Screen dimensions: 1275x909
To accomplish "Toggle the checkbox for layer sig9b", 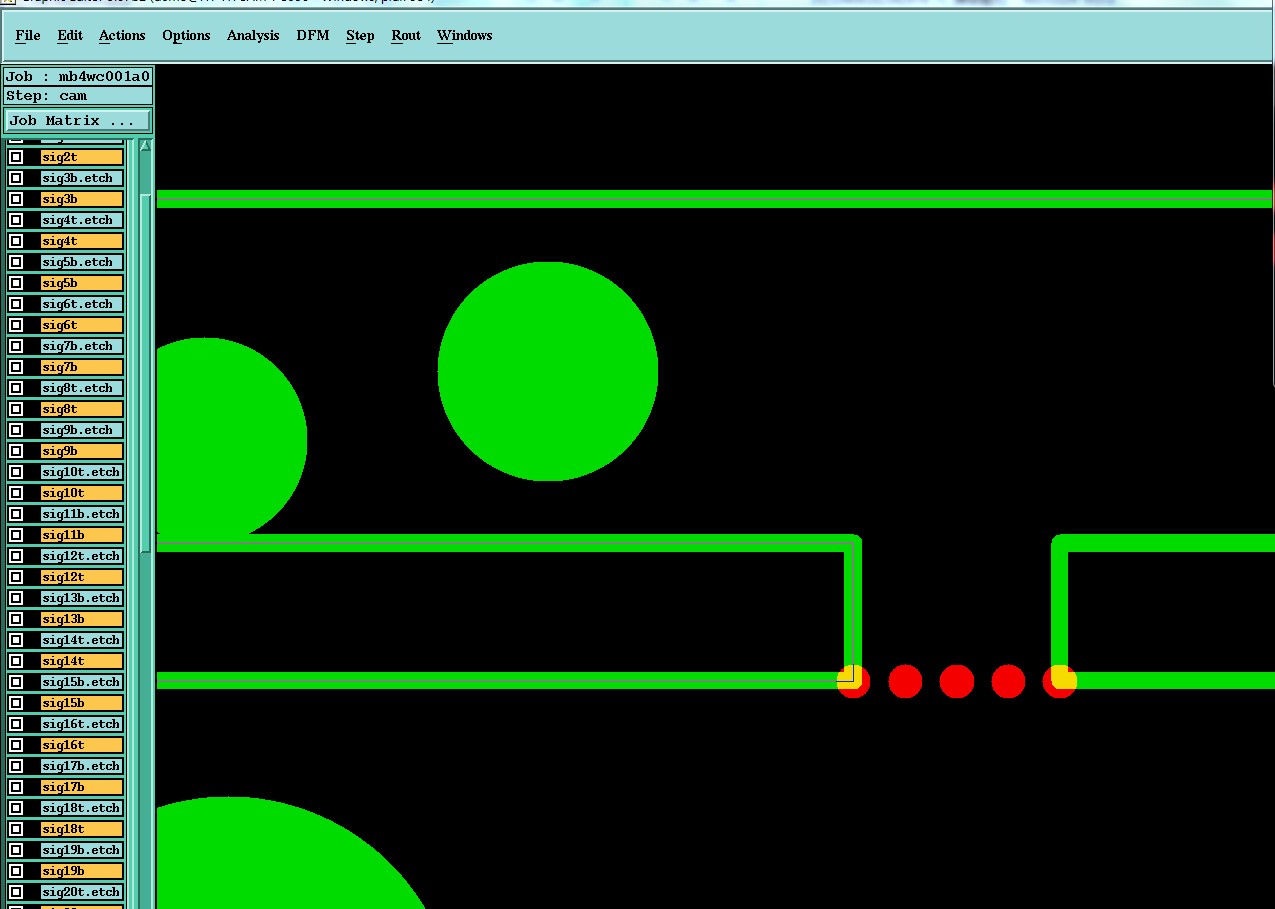I will tap(16, 451).
